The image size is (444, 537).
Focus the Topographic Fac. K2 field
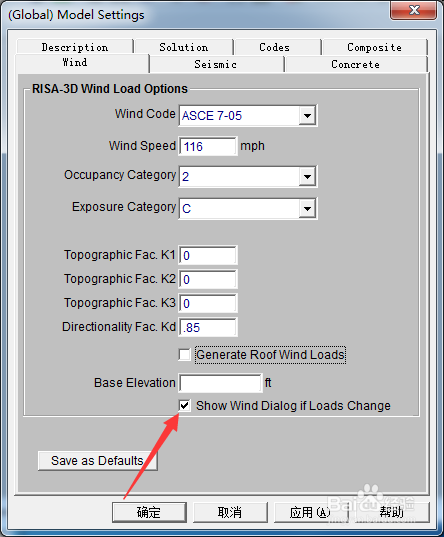click(208, 279)
